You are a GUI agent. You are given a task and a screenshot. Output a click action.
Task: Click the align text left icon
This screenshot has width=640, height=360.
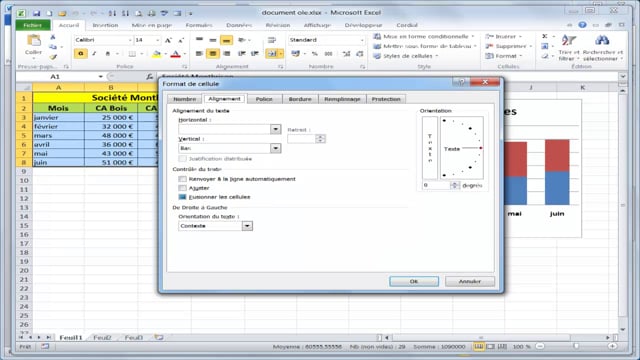[199, 53]
